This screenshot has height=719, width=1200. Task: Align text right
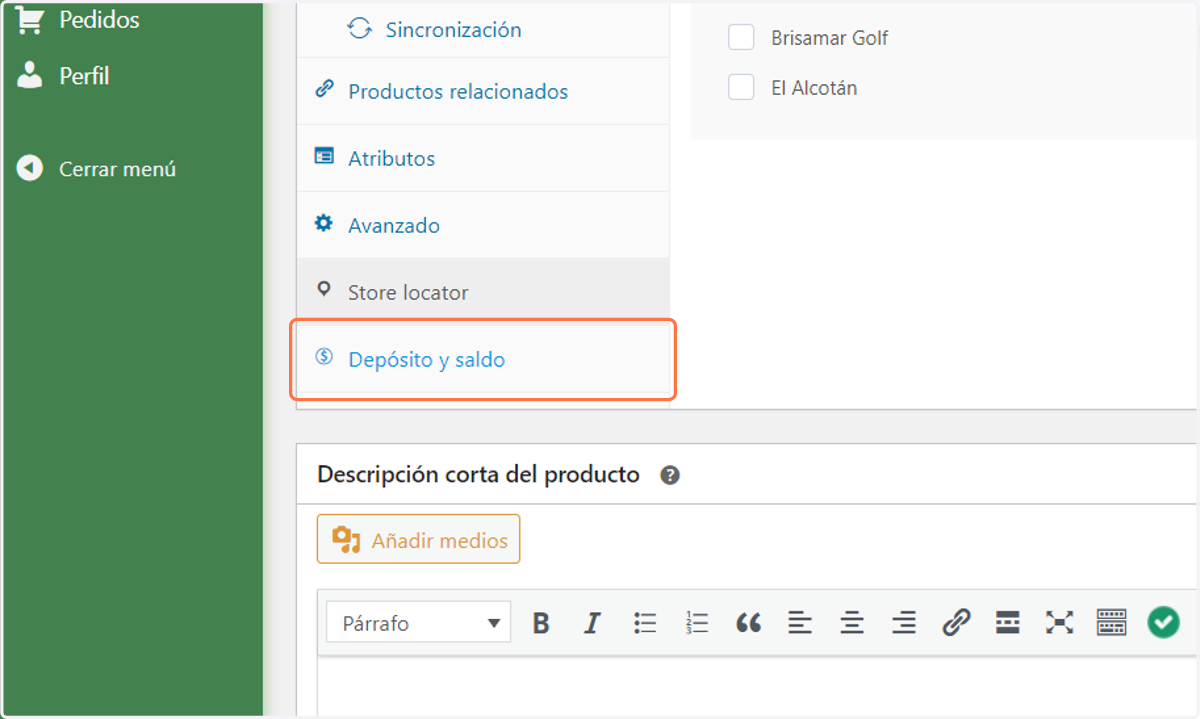click(904, 623)
